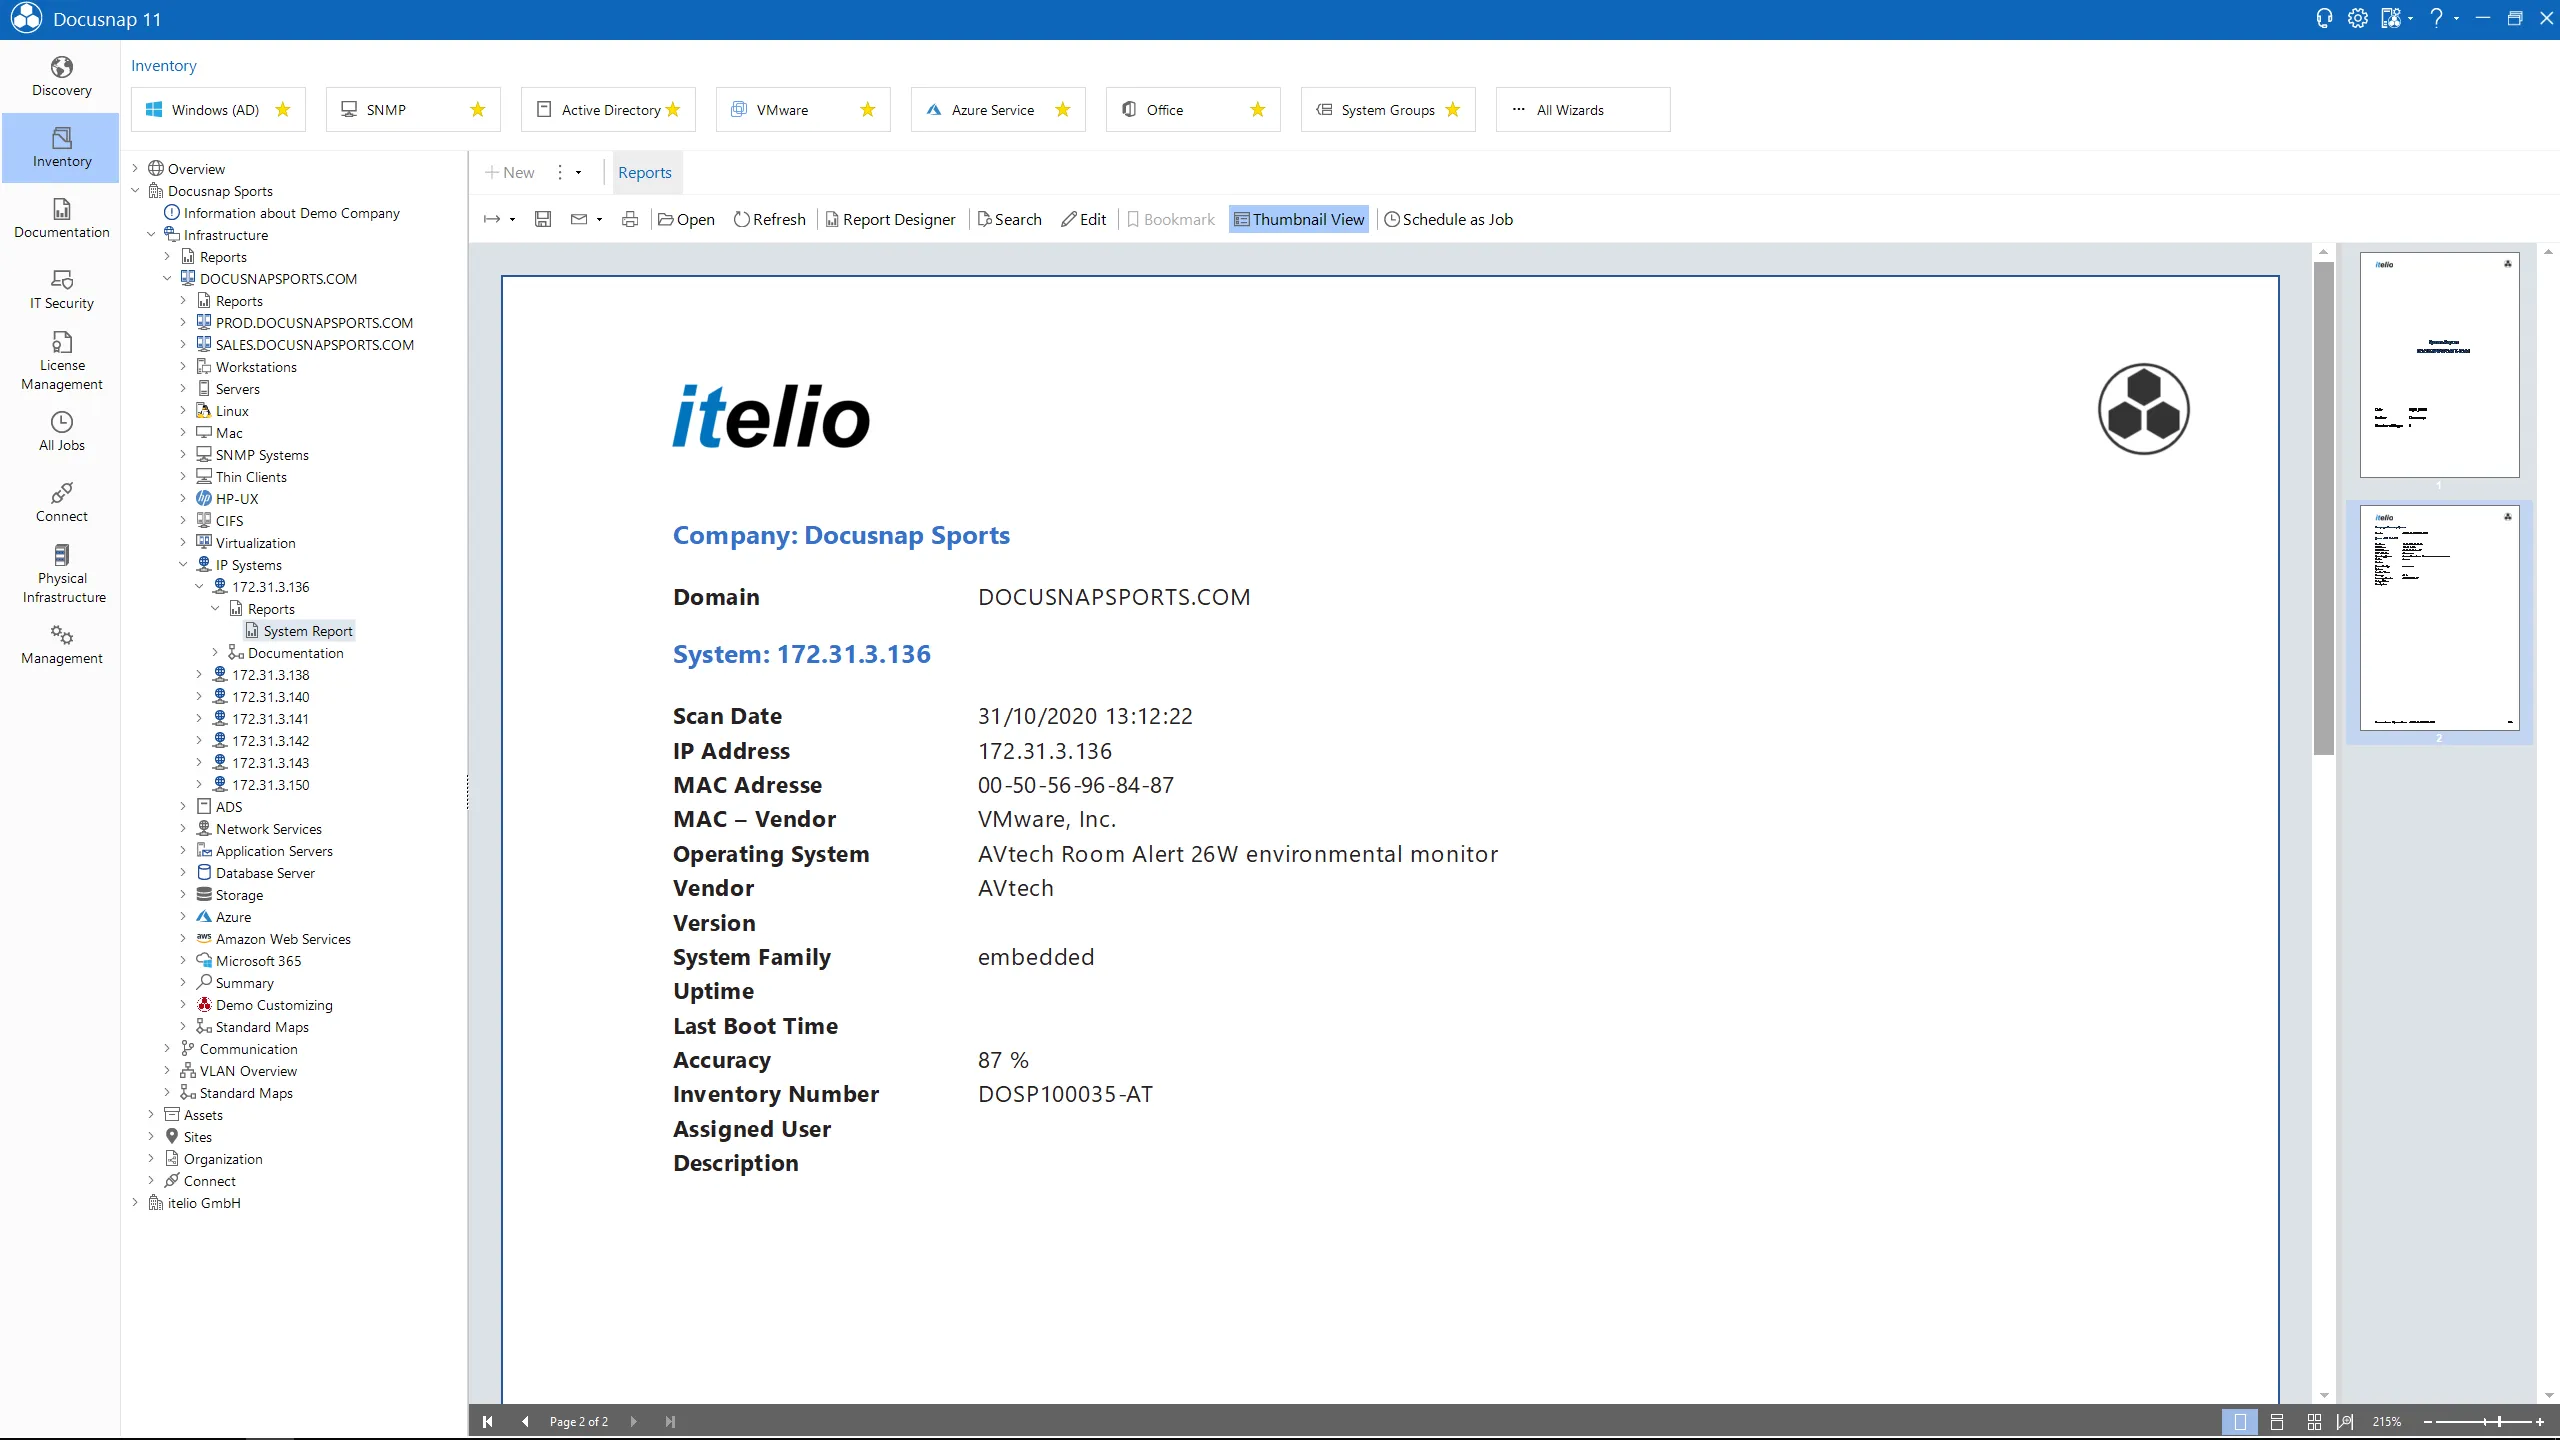Click the Search button in report toolbar
2560x1440 pixels.
point(1009,219)
